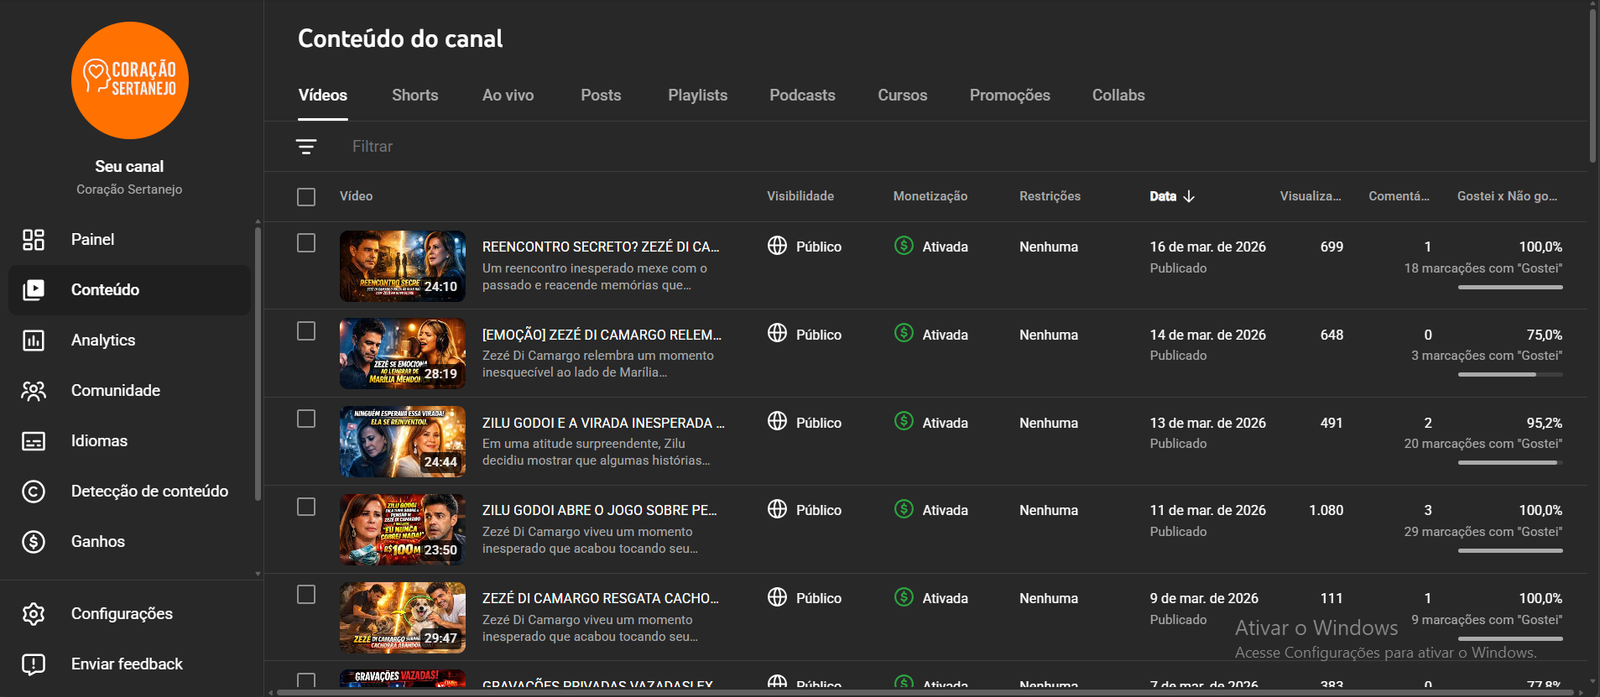Open the ZILU GODOI ABRE O JOGO video title
Image resolution: width=1600 pixels, height=697 pixels.
[599, 510]
